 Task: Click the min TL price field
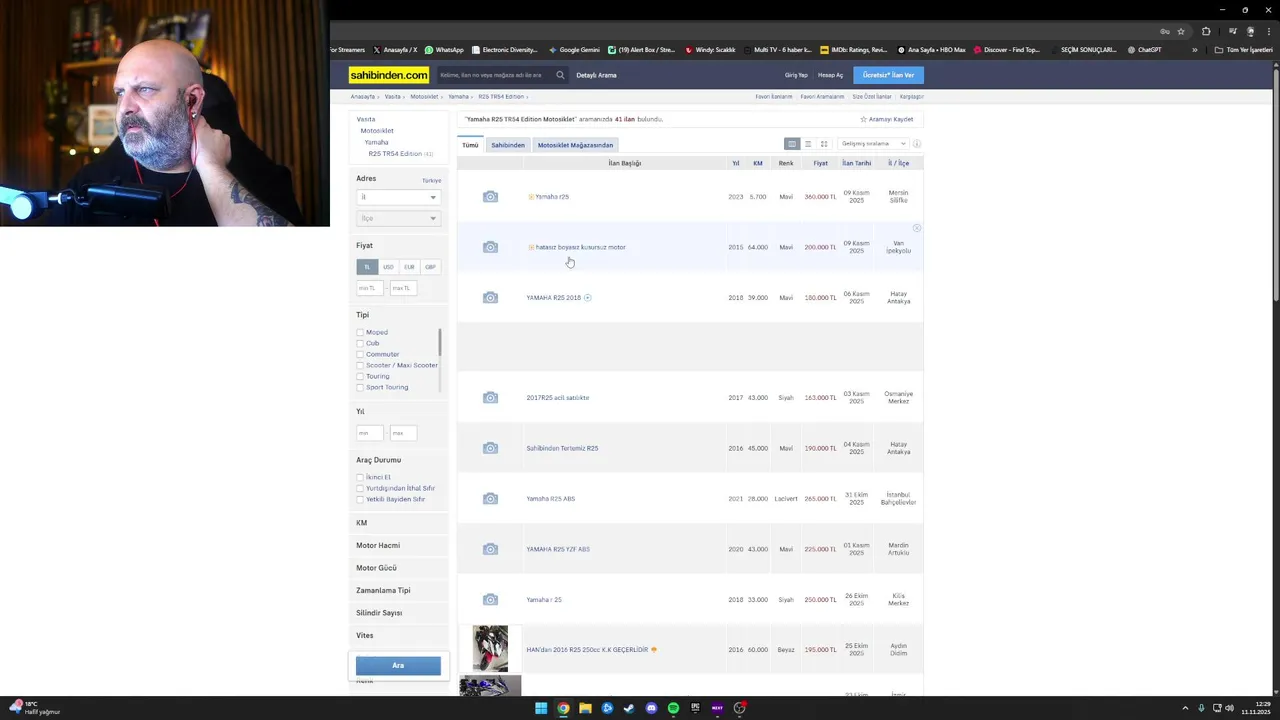pyautogui.click(x=370, y=288)
